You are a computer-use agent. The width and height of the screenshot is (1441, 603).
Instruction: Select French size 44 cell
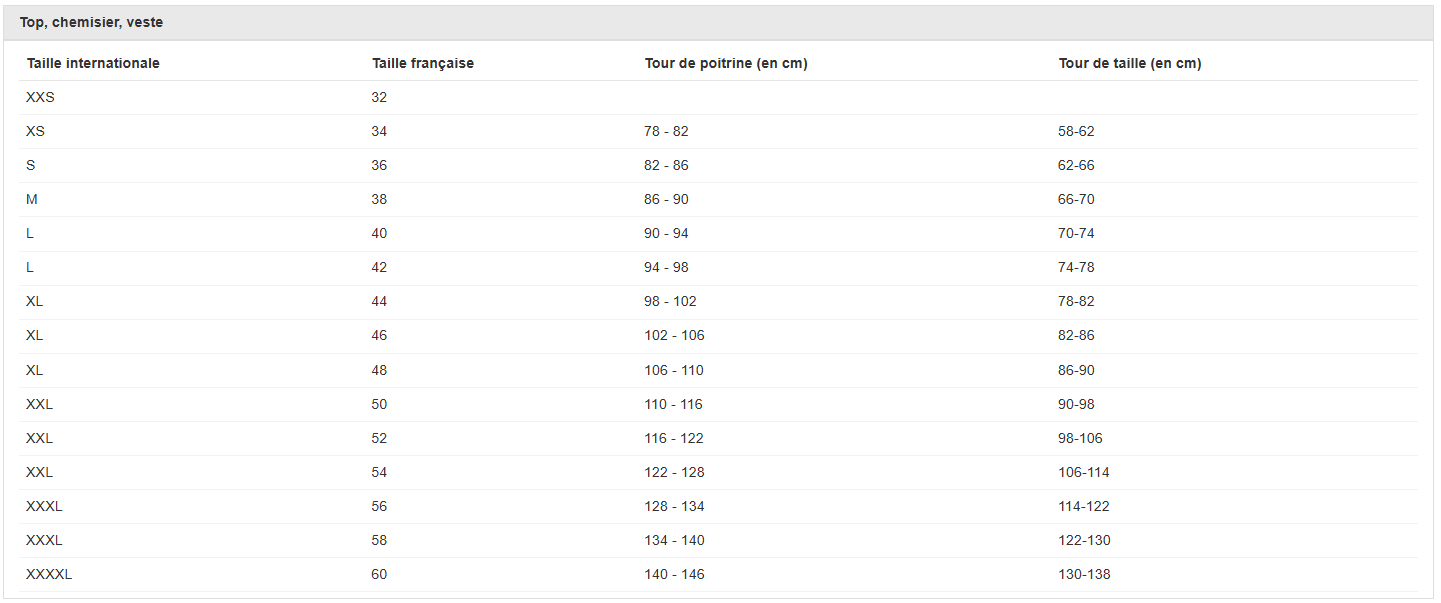[379, 301]
